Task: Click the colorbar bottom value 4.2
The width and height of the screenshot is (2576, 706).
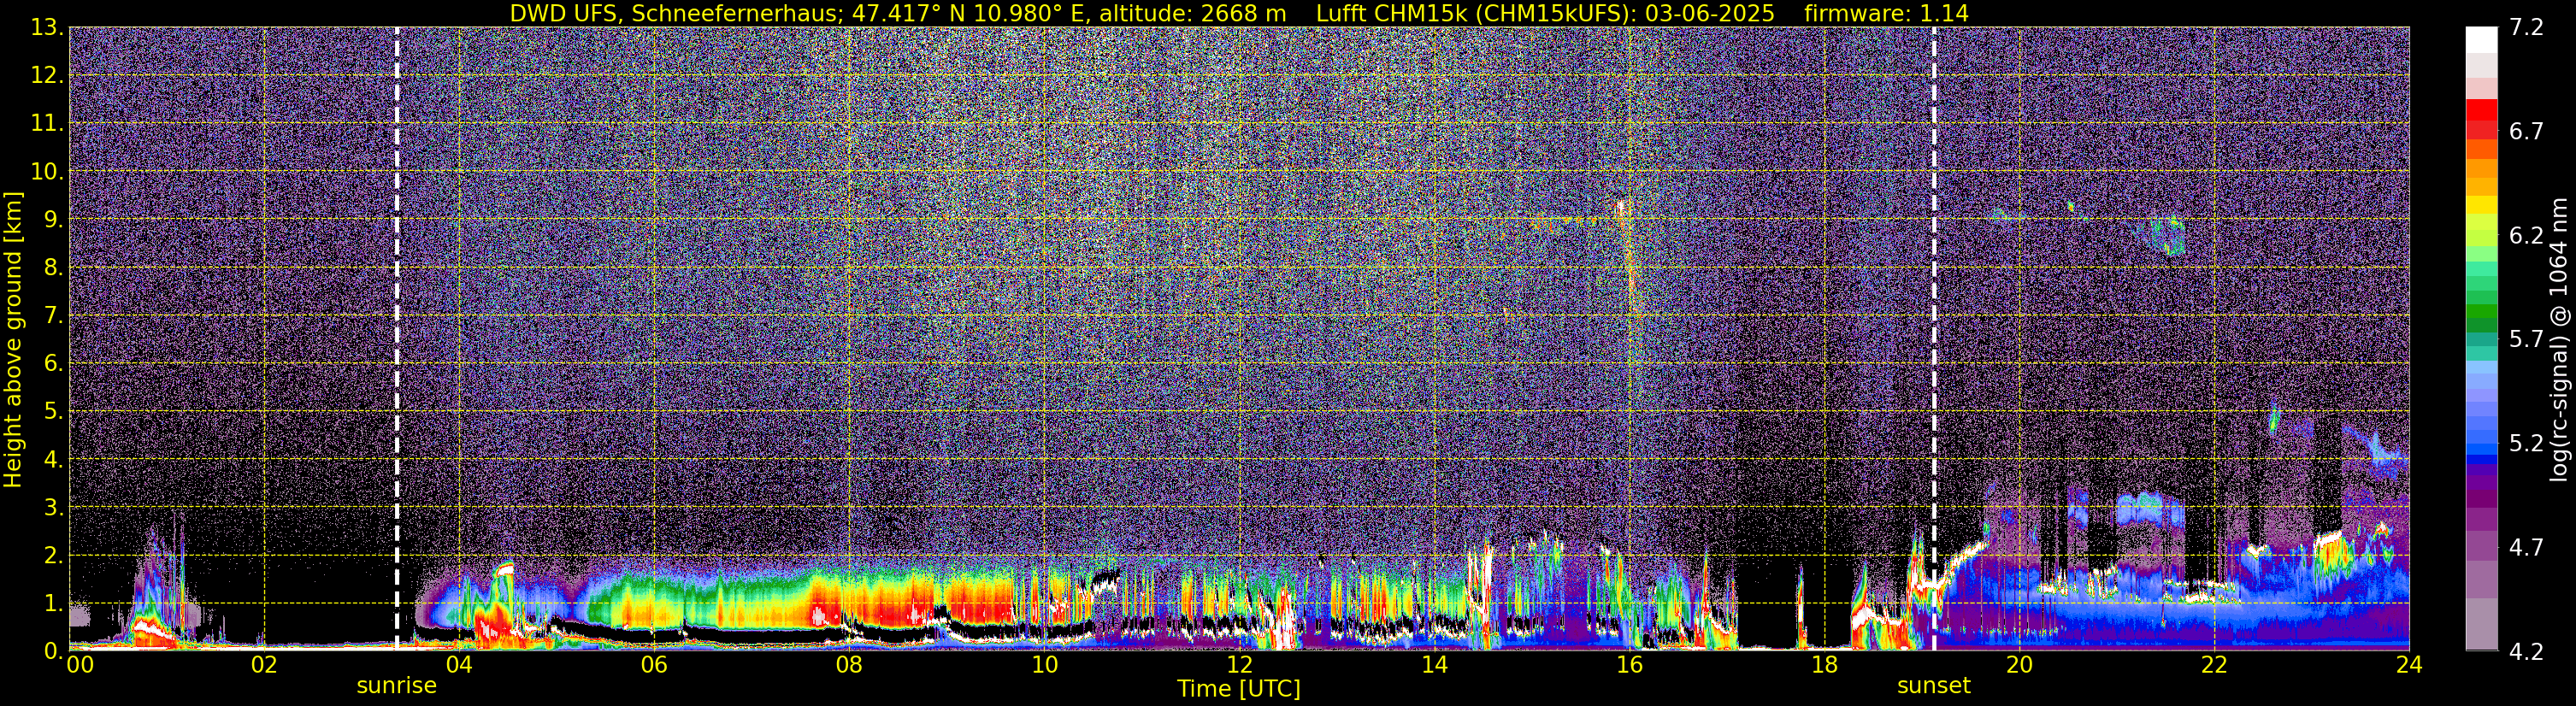Action: [x=2526, y=652]
